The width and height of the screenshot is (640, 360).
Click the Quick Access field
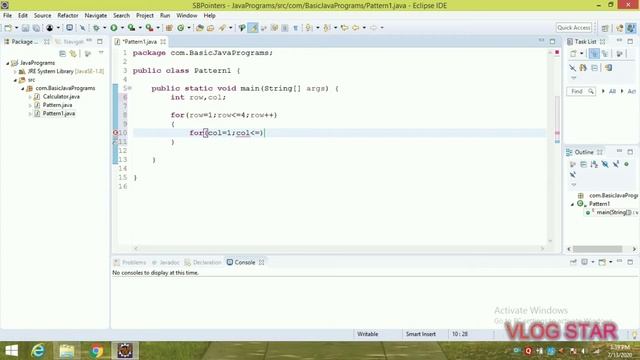[x=573, y=28]
